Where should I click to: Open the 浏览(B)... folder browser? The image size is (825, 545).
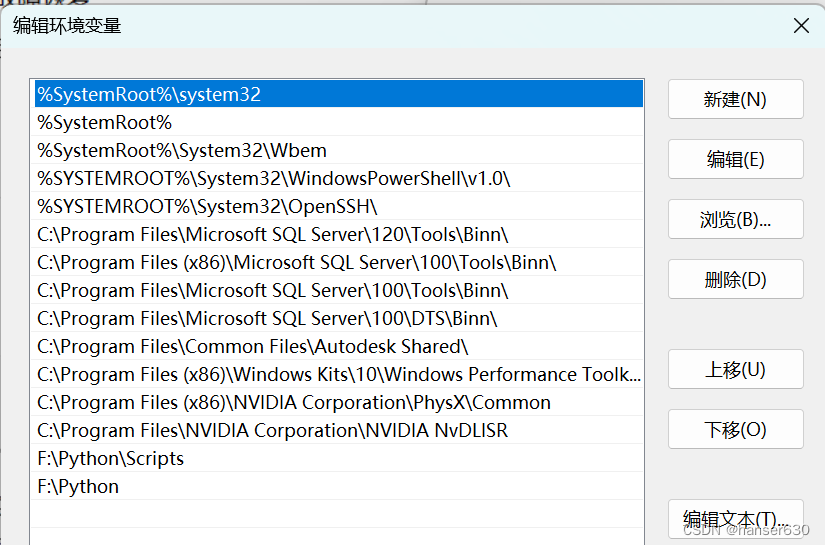pos(736,219)
